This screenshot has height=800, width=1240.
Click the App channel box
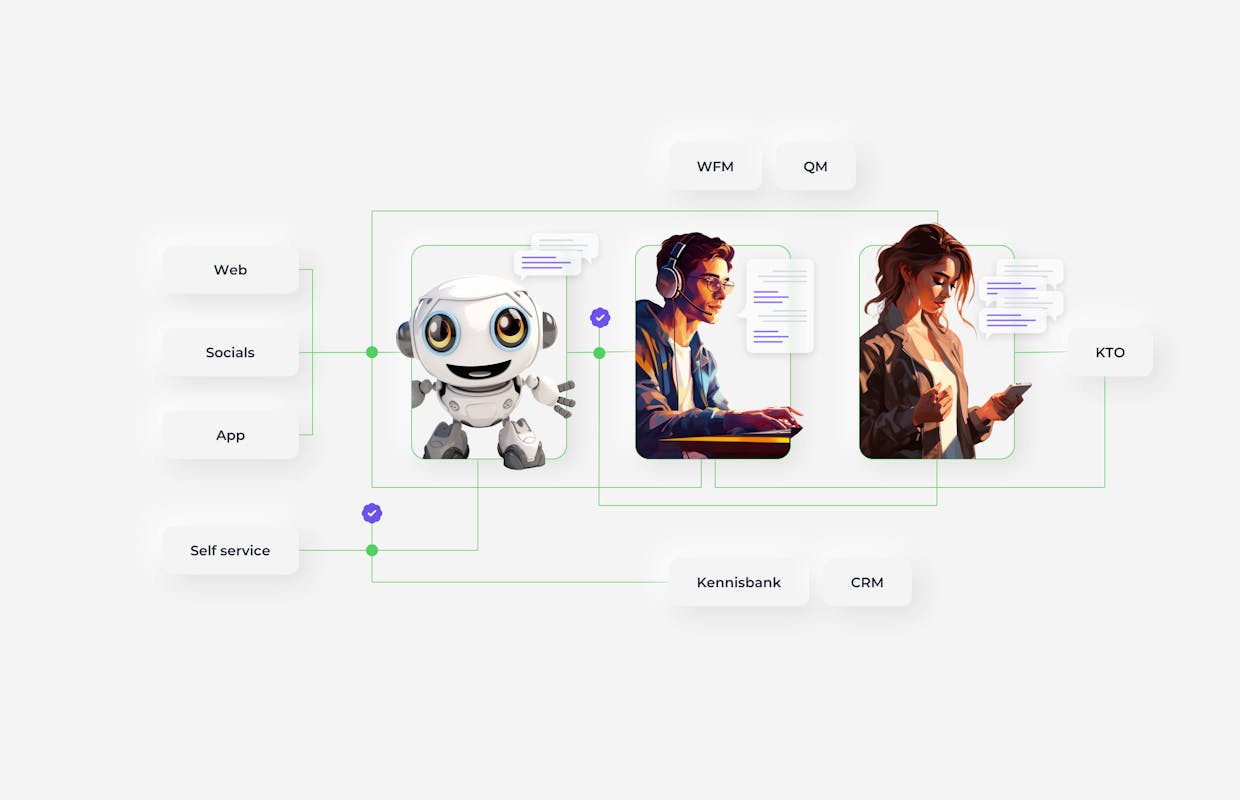230,435
